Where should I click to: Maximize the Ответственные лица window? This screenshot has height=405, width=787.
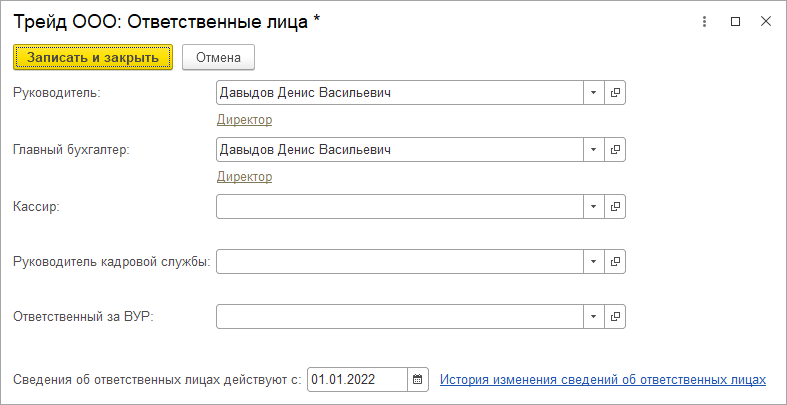pos(735,21)
